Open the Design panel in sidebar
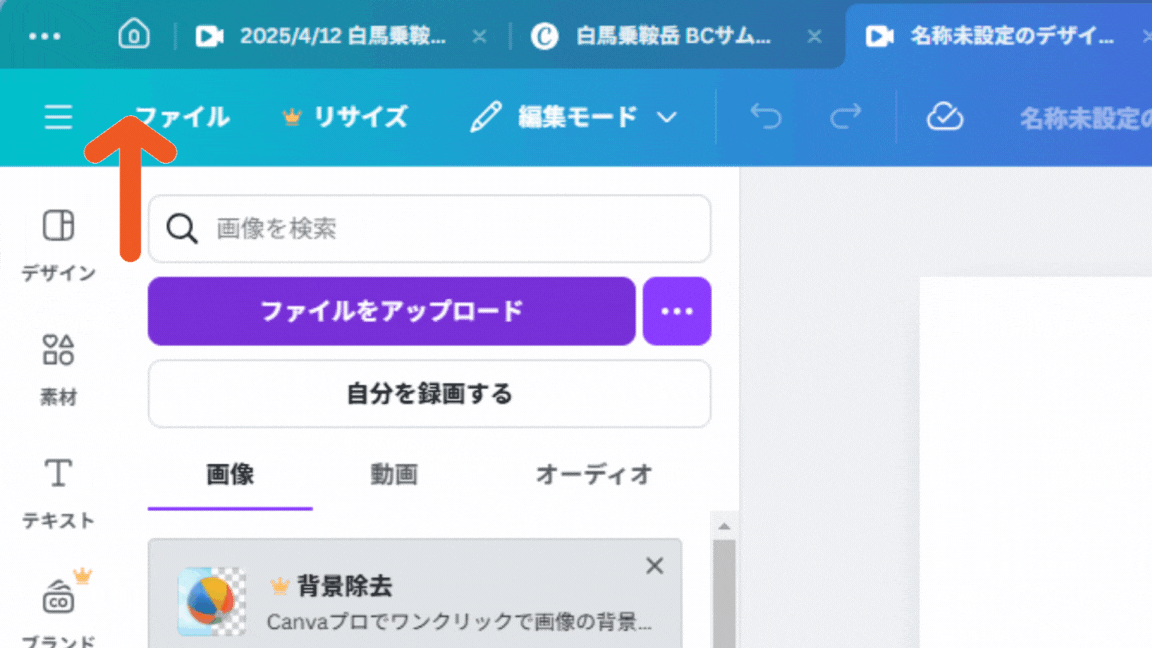Viewport: 1152px width, 648px height. pyautogui.click(x=58, y=243)
